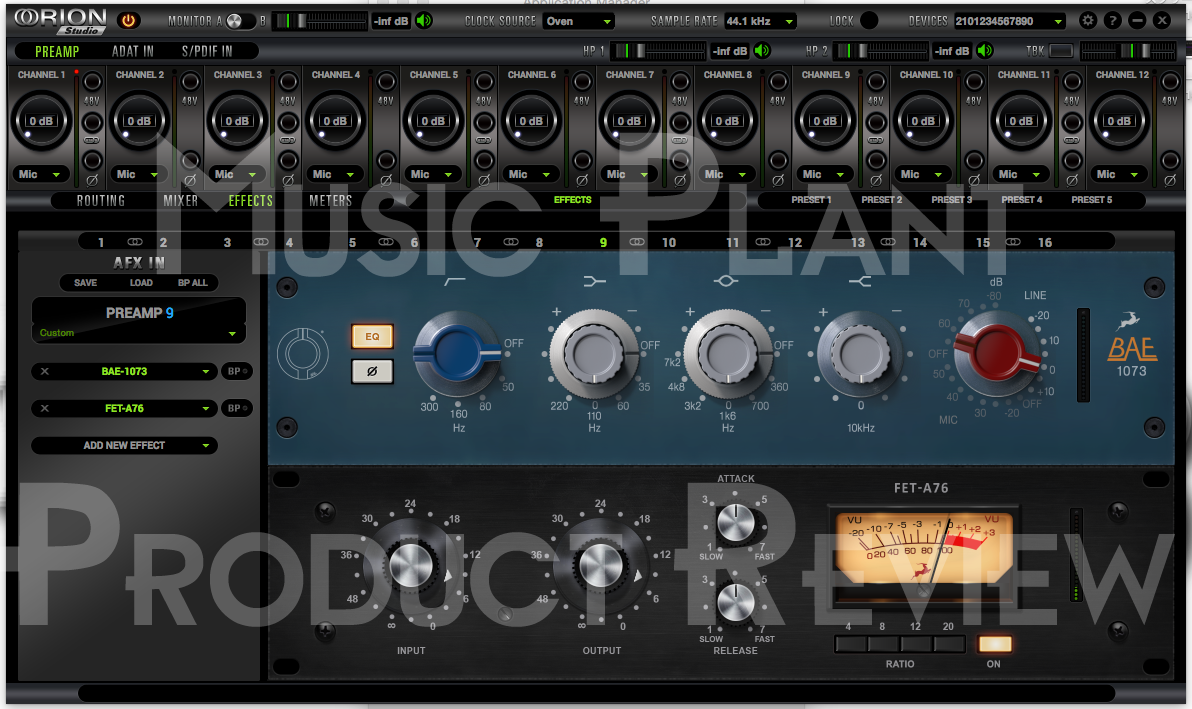Screen dimensions: 1192x709
Task: Click the red gain knob on the BAE 1073
Action: (x=997, y=352)
